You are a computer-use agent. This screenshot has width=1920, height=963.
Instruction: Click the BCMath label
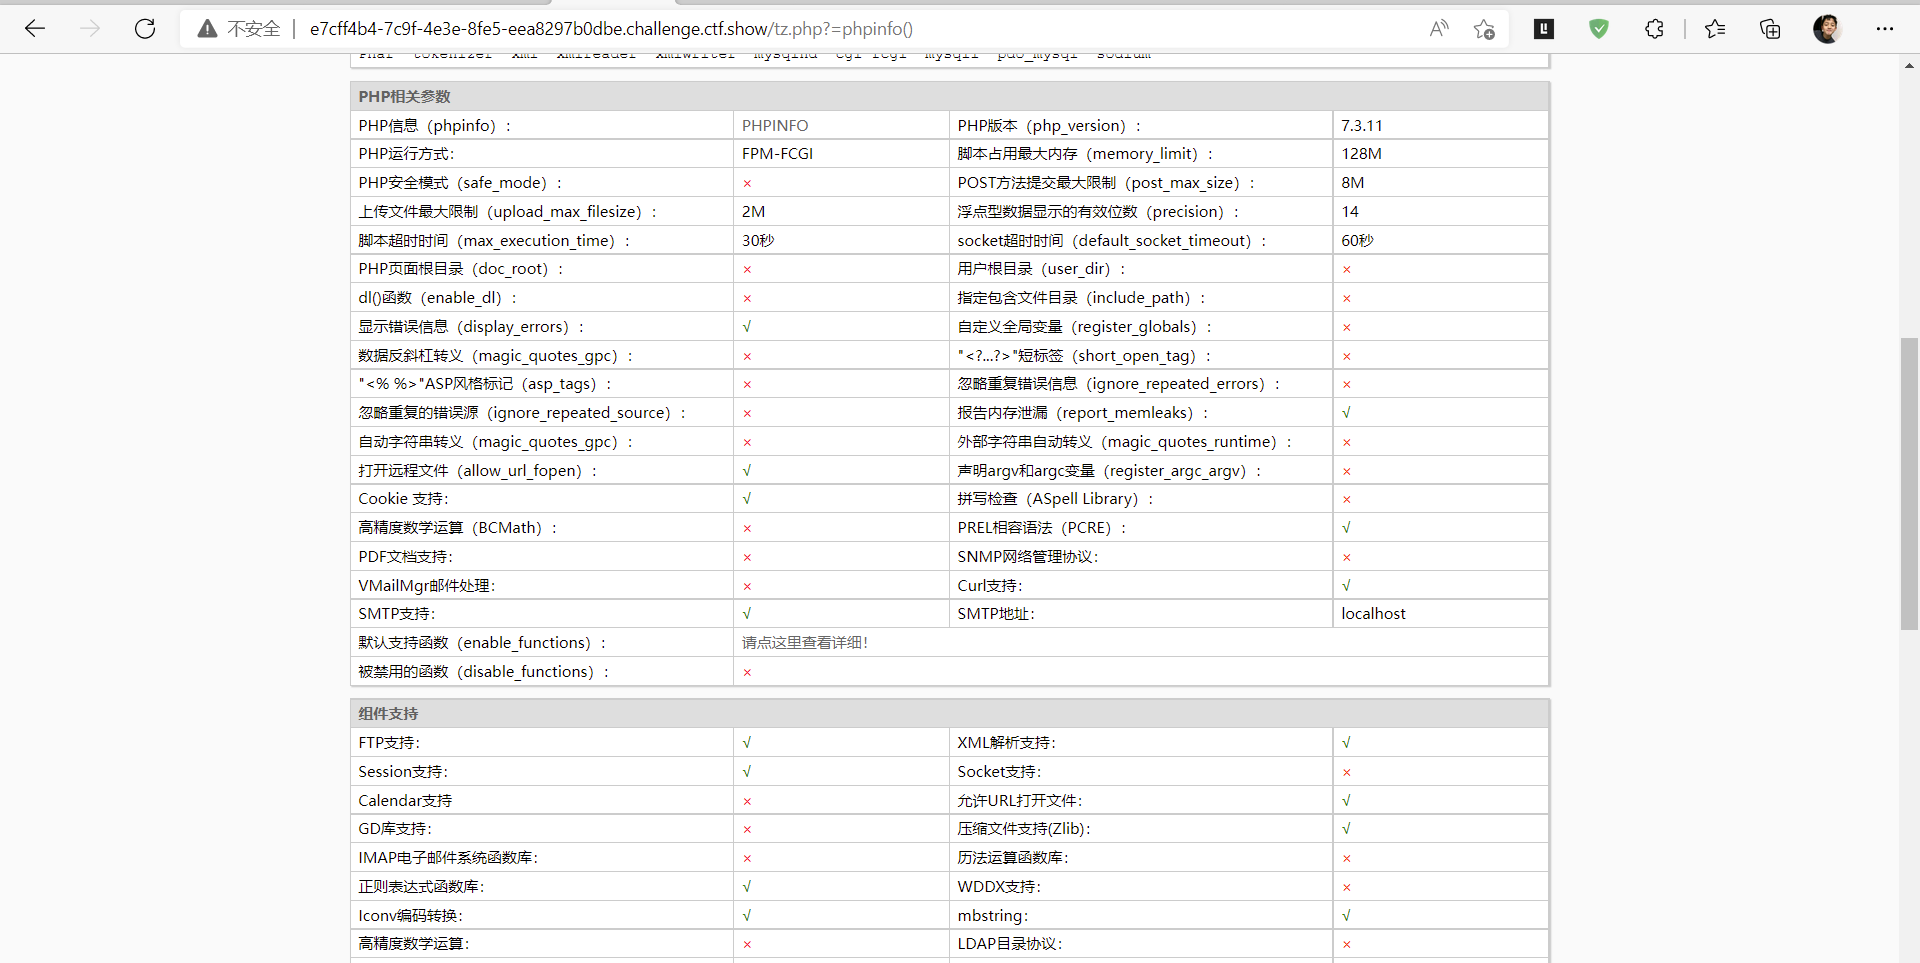pyautogui.click(x=457, y=528)
